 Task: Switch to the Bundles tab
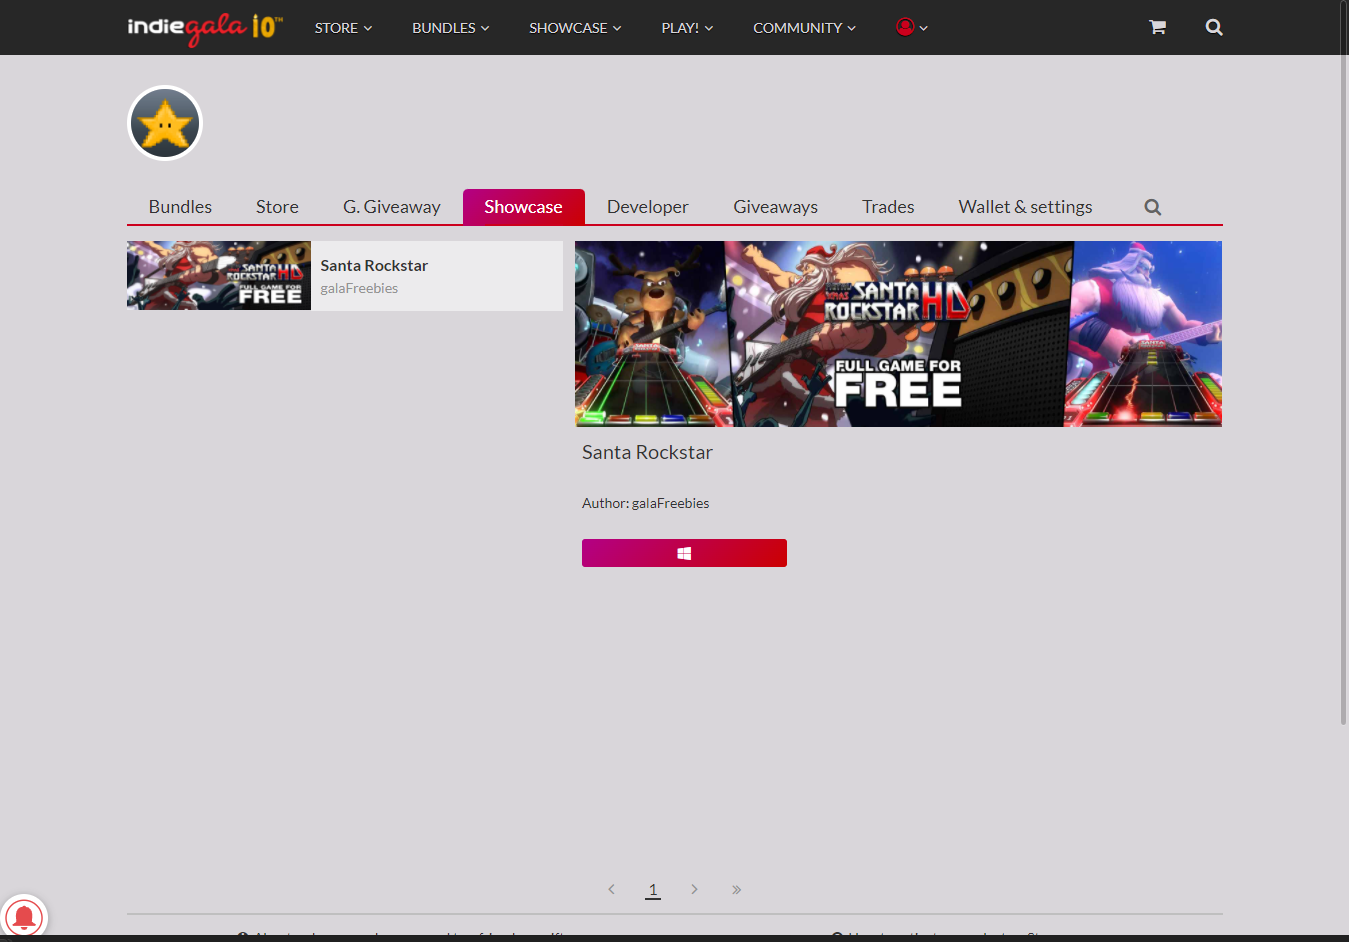[180, 207]
